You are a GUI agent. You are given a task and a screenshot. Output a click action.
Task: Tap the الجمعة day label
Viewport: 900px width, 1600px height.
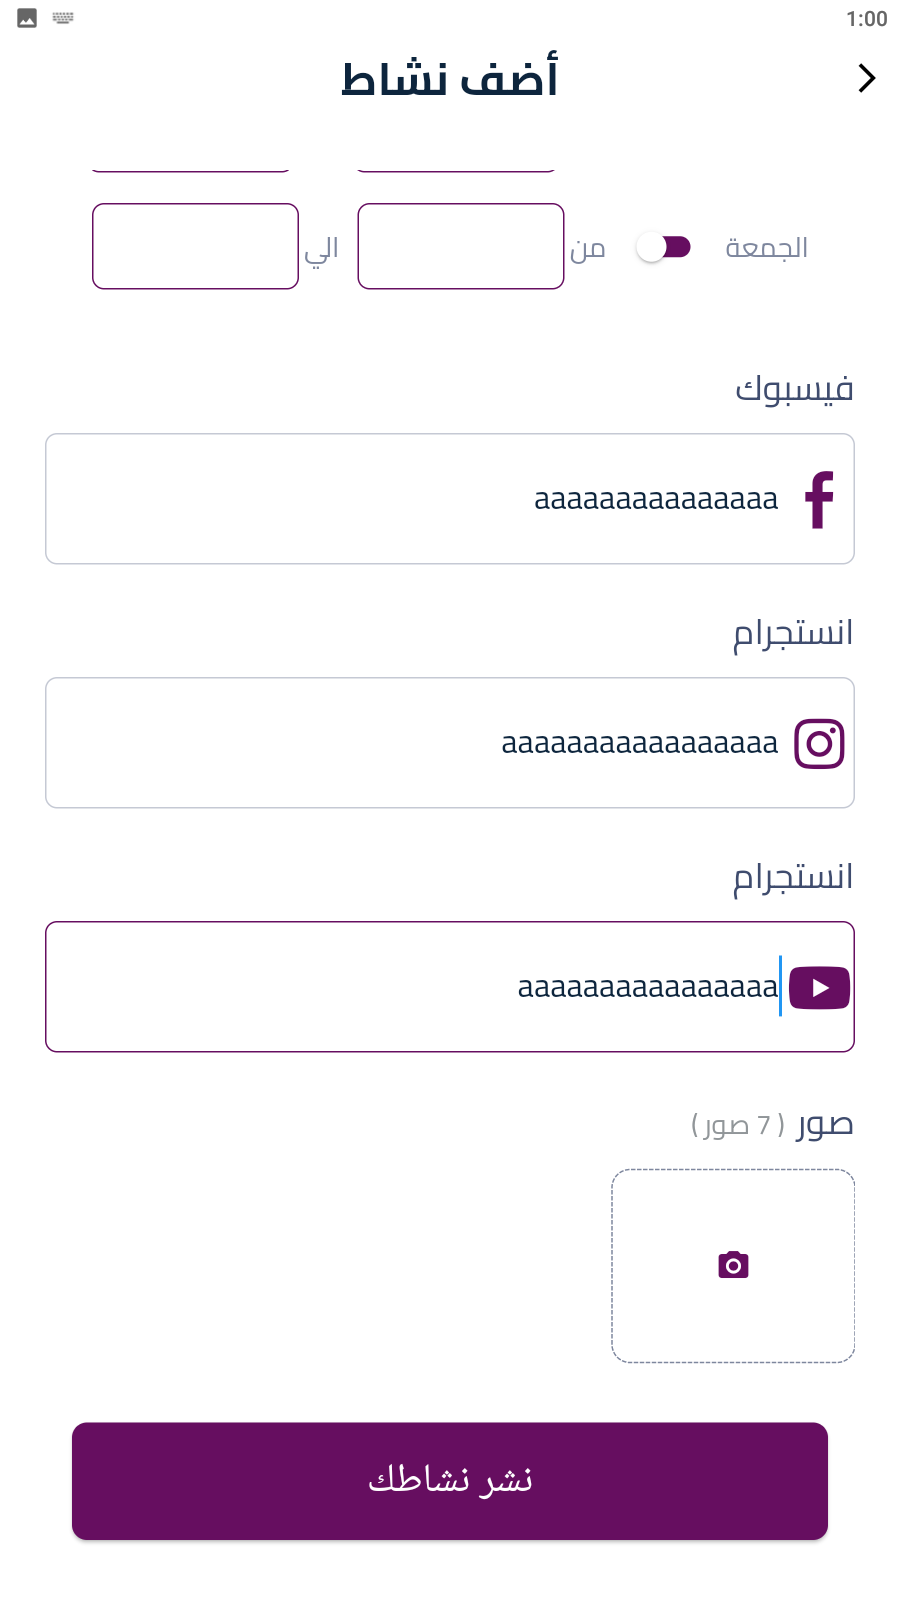pyautogui.click(x=766, y=247)
